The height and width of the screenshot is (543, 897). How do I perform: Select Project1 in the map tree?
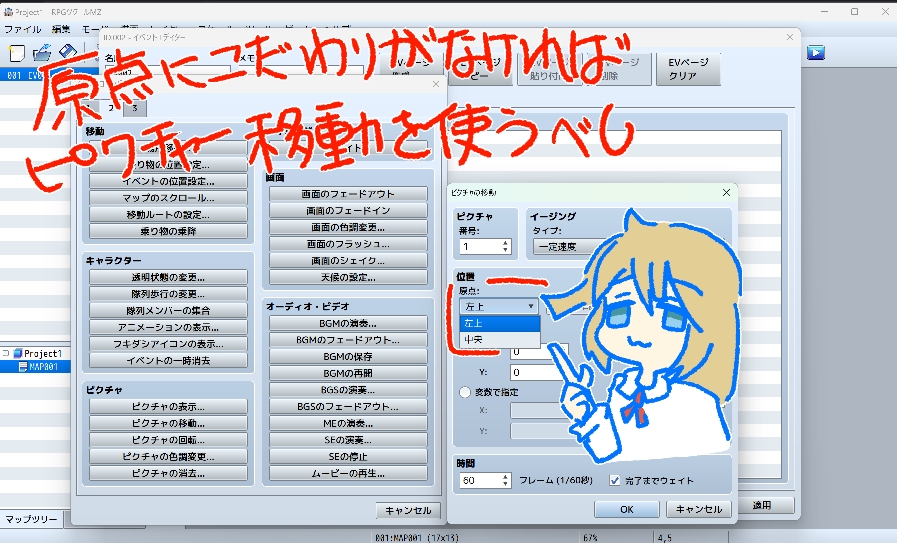pos(42,354)
